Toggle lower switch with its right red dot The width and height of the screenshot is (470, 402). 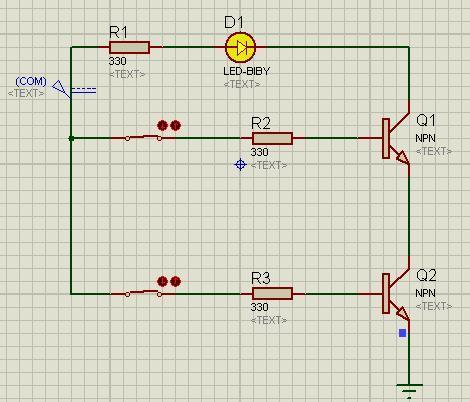175,281
